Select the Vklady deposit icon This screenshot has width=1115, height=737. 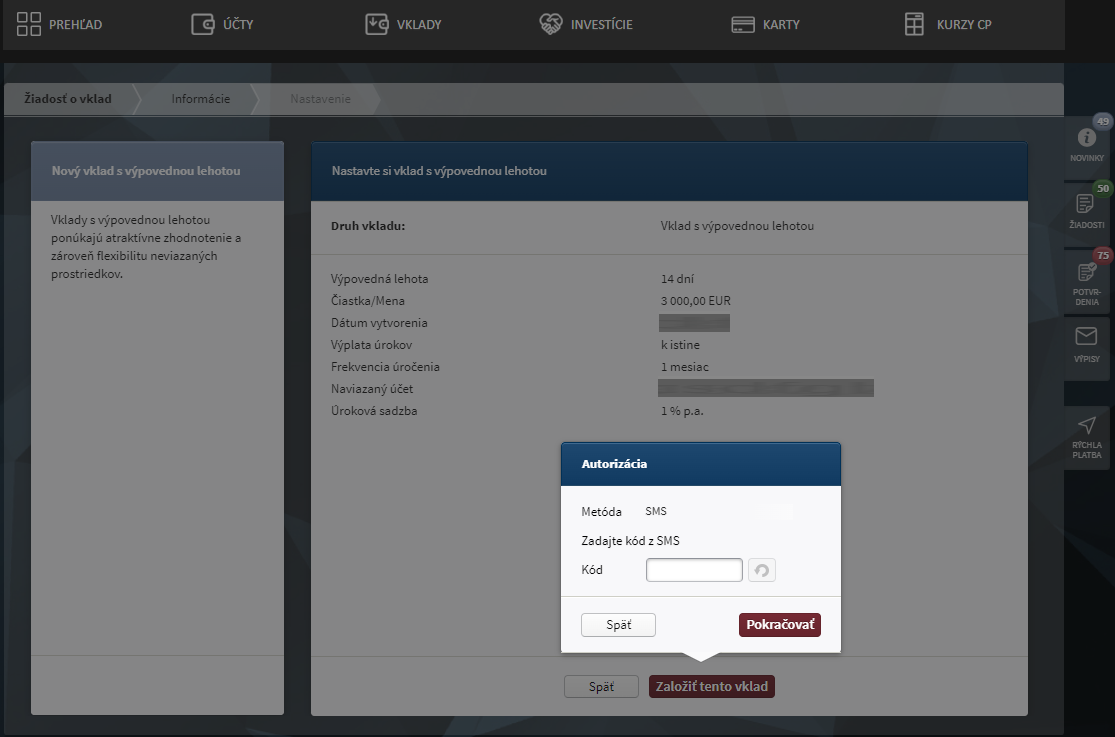(376, 24)
